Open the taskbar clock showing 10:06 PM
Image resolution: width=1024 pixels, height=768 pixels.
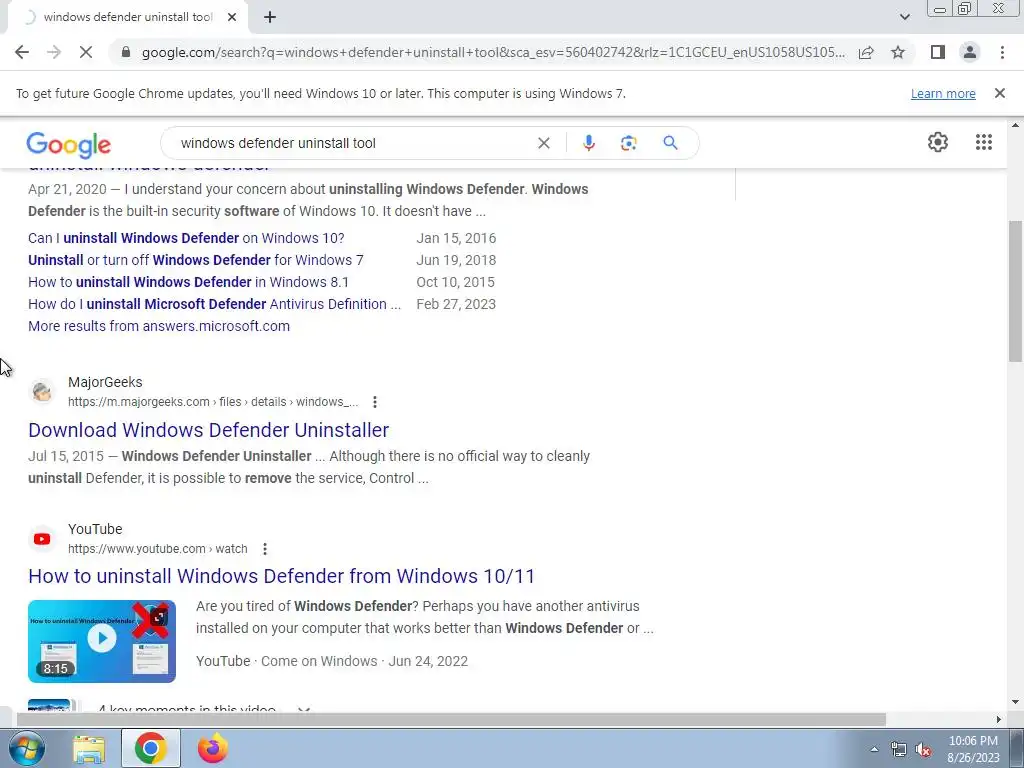(x=973, y=749)
